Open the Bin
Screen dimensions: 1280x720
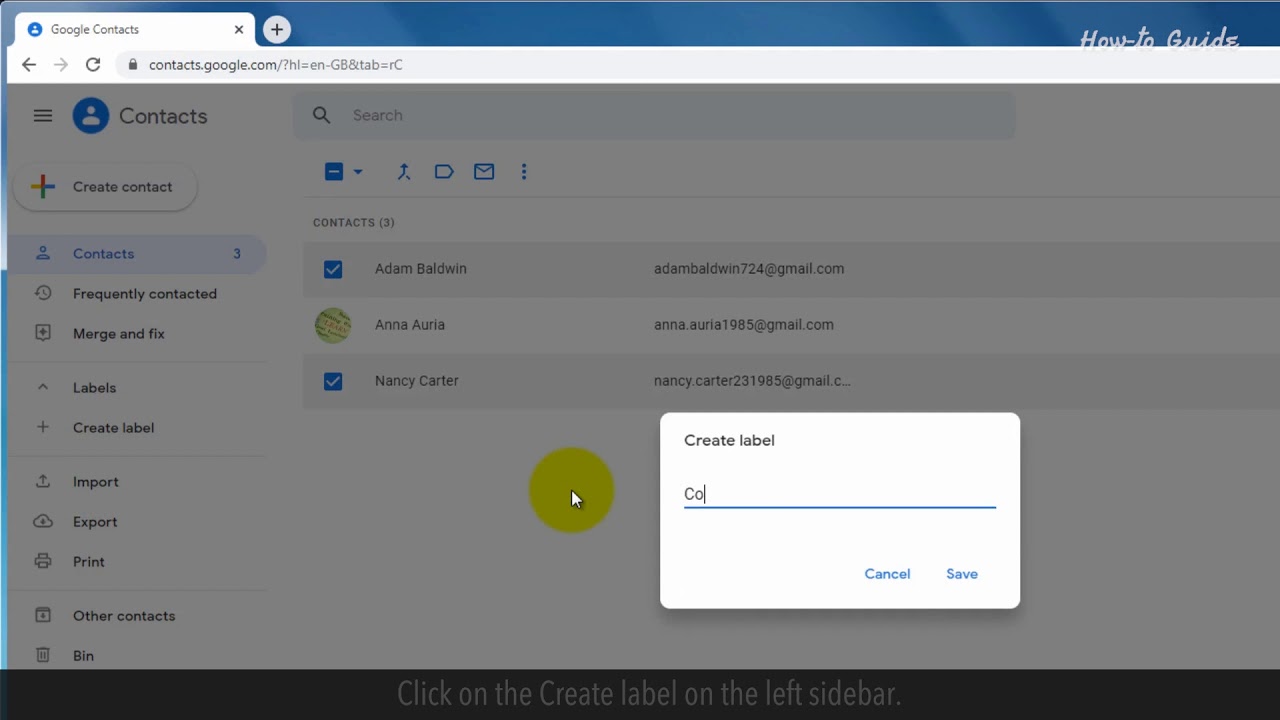[x=138, y=656]
